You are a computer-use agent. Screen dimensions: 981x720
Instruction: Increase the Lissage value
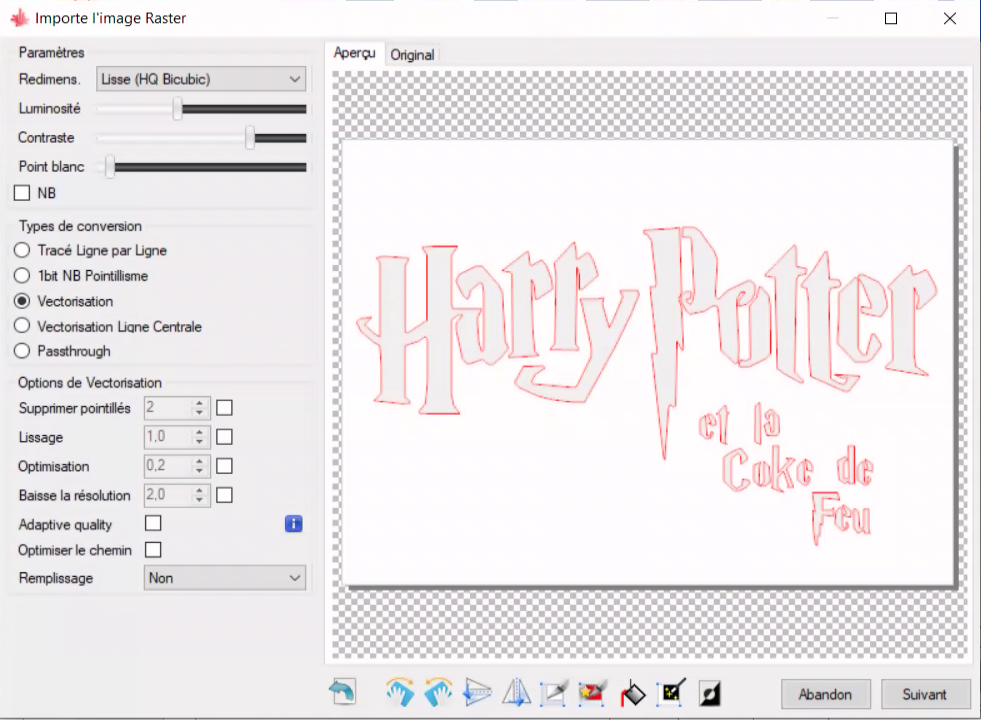tap(199, 432)
